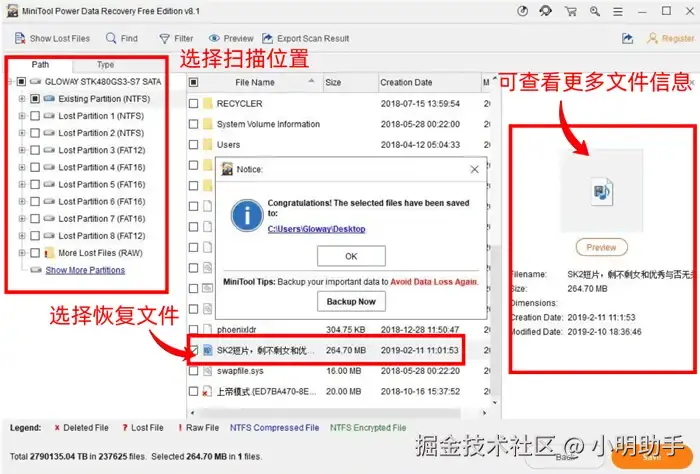Click the RECYCLER folder icon
700x474 pixels.
coord(208,104)
